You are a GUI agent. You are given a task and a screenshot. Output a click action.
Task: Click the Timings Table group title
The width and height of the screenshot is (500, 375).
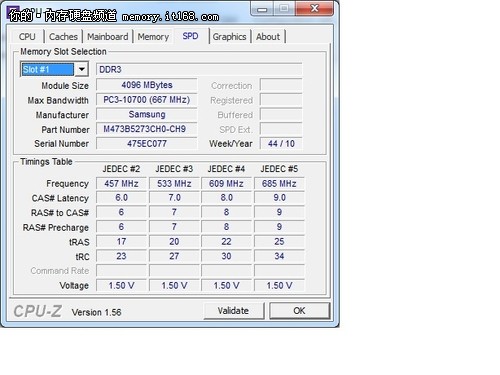tap(46, 162)
